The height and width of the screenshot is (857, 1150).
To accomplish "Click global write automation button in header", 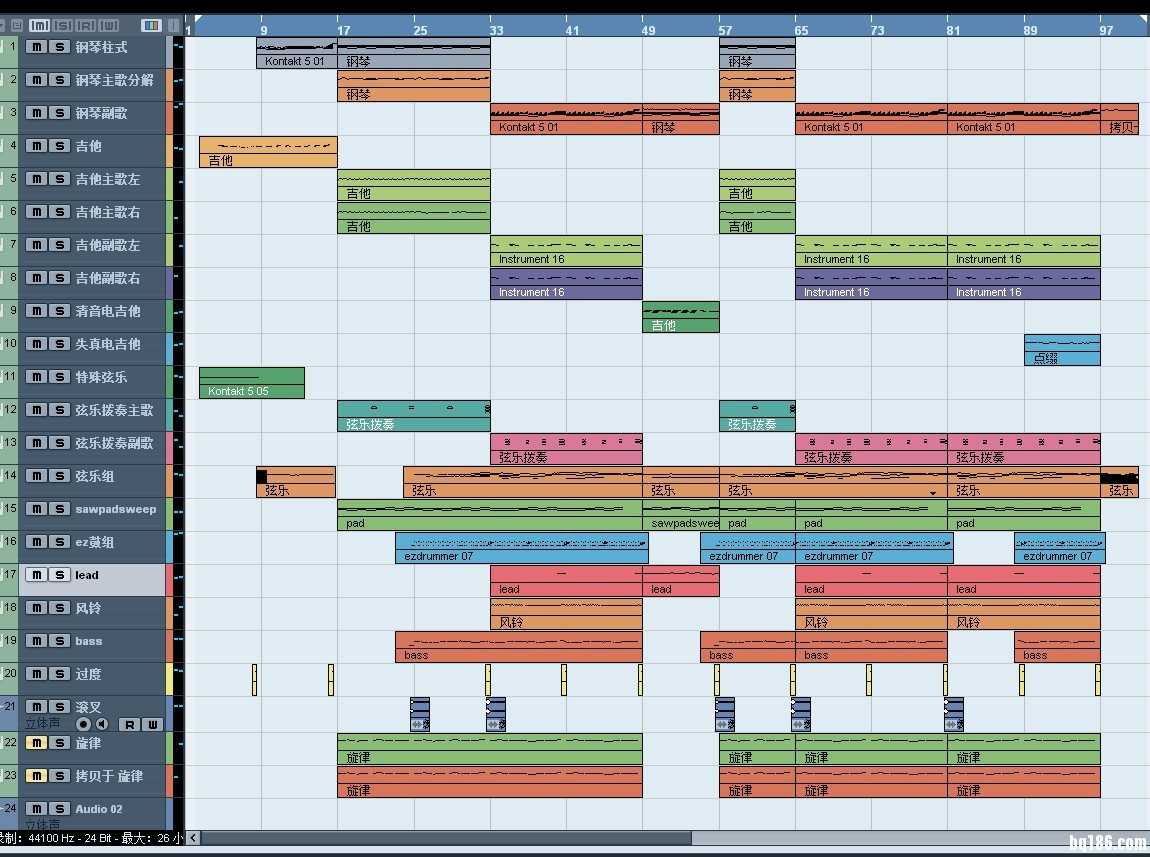I will pos(109,25).
